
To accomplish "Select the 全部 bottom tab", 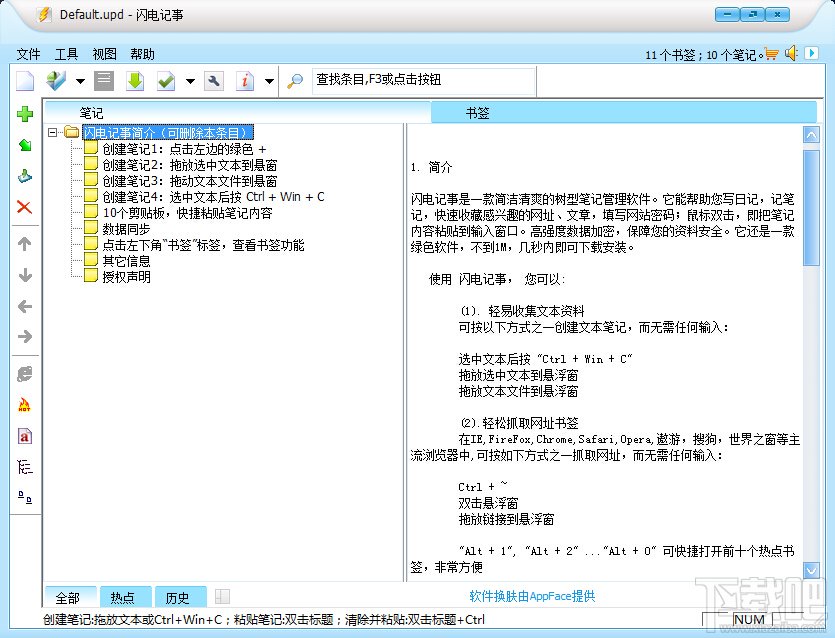I will 70,597.
